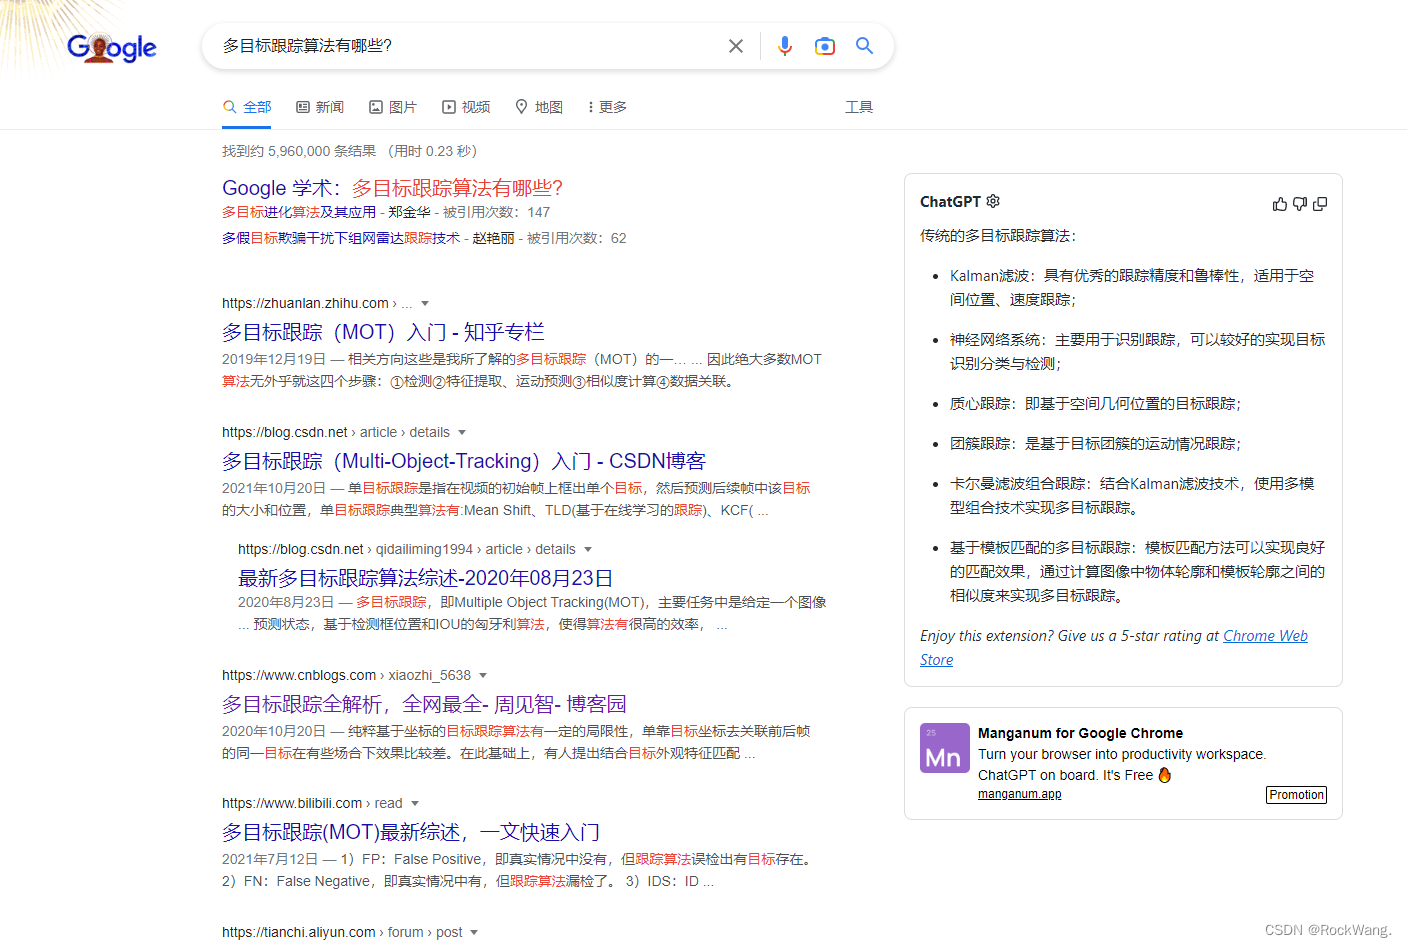Open ChatGPT extension settings gear
Viewport: 1407px width, 947px height.
coord(993,201)
